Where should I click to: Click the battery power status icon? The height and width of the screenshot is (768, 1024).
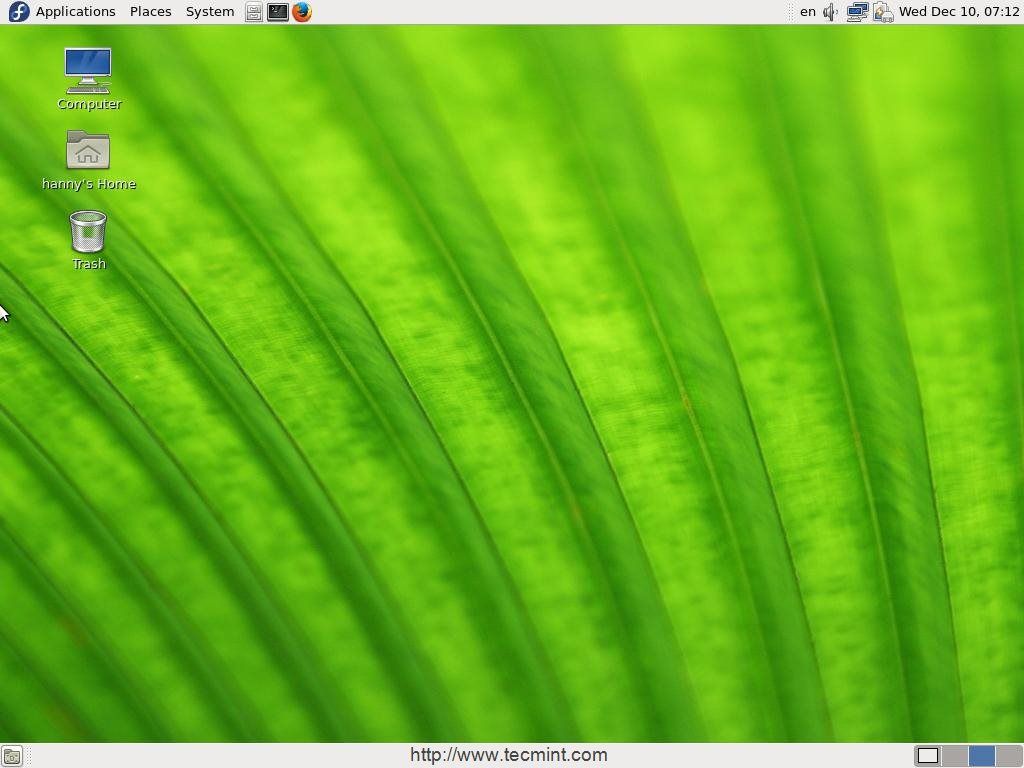(x=882, y=12)
